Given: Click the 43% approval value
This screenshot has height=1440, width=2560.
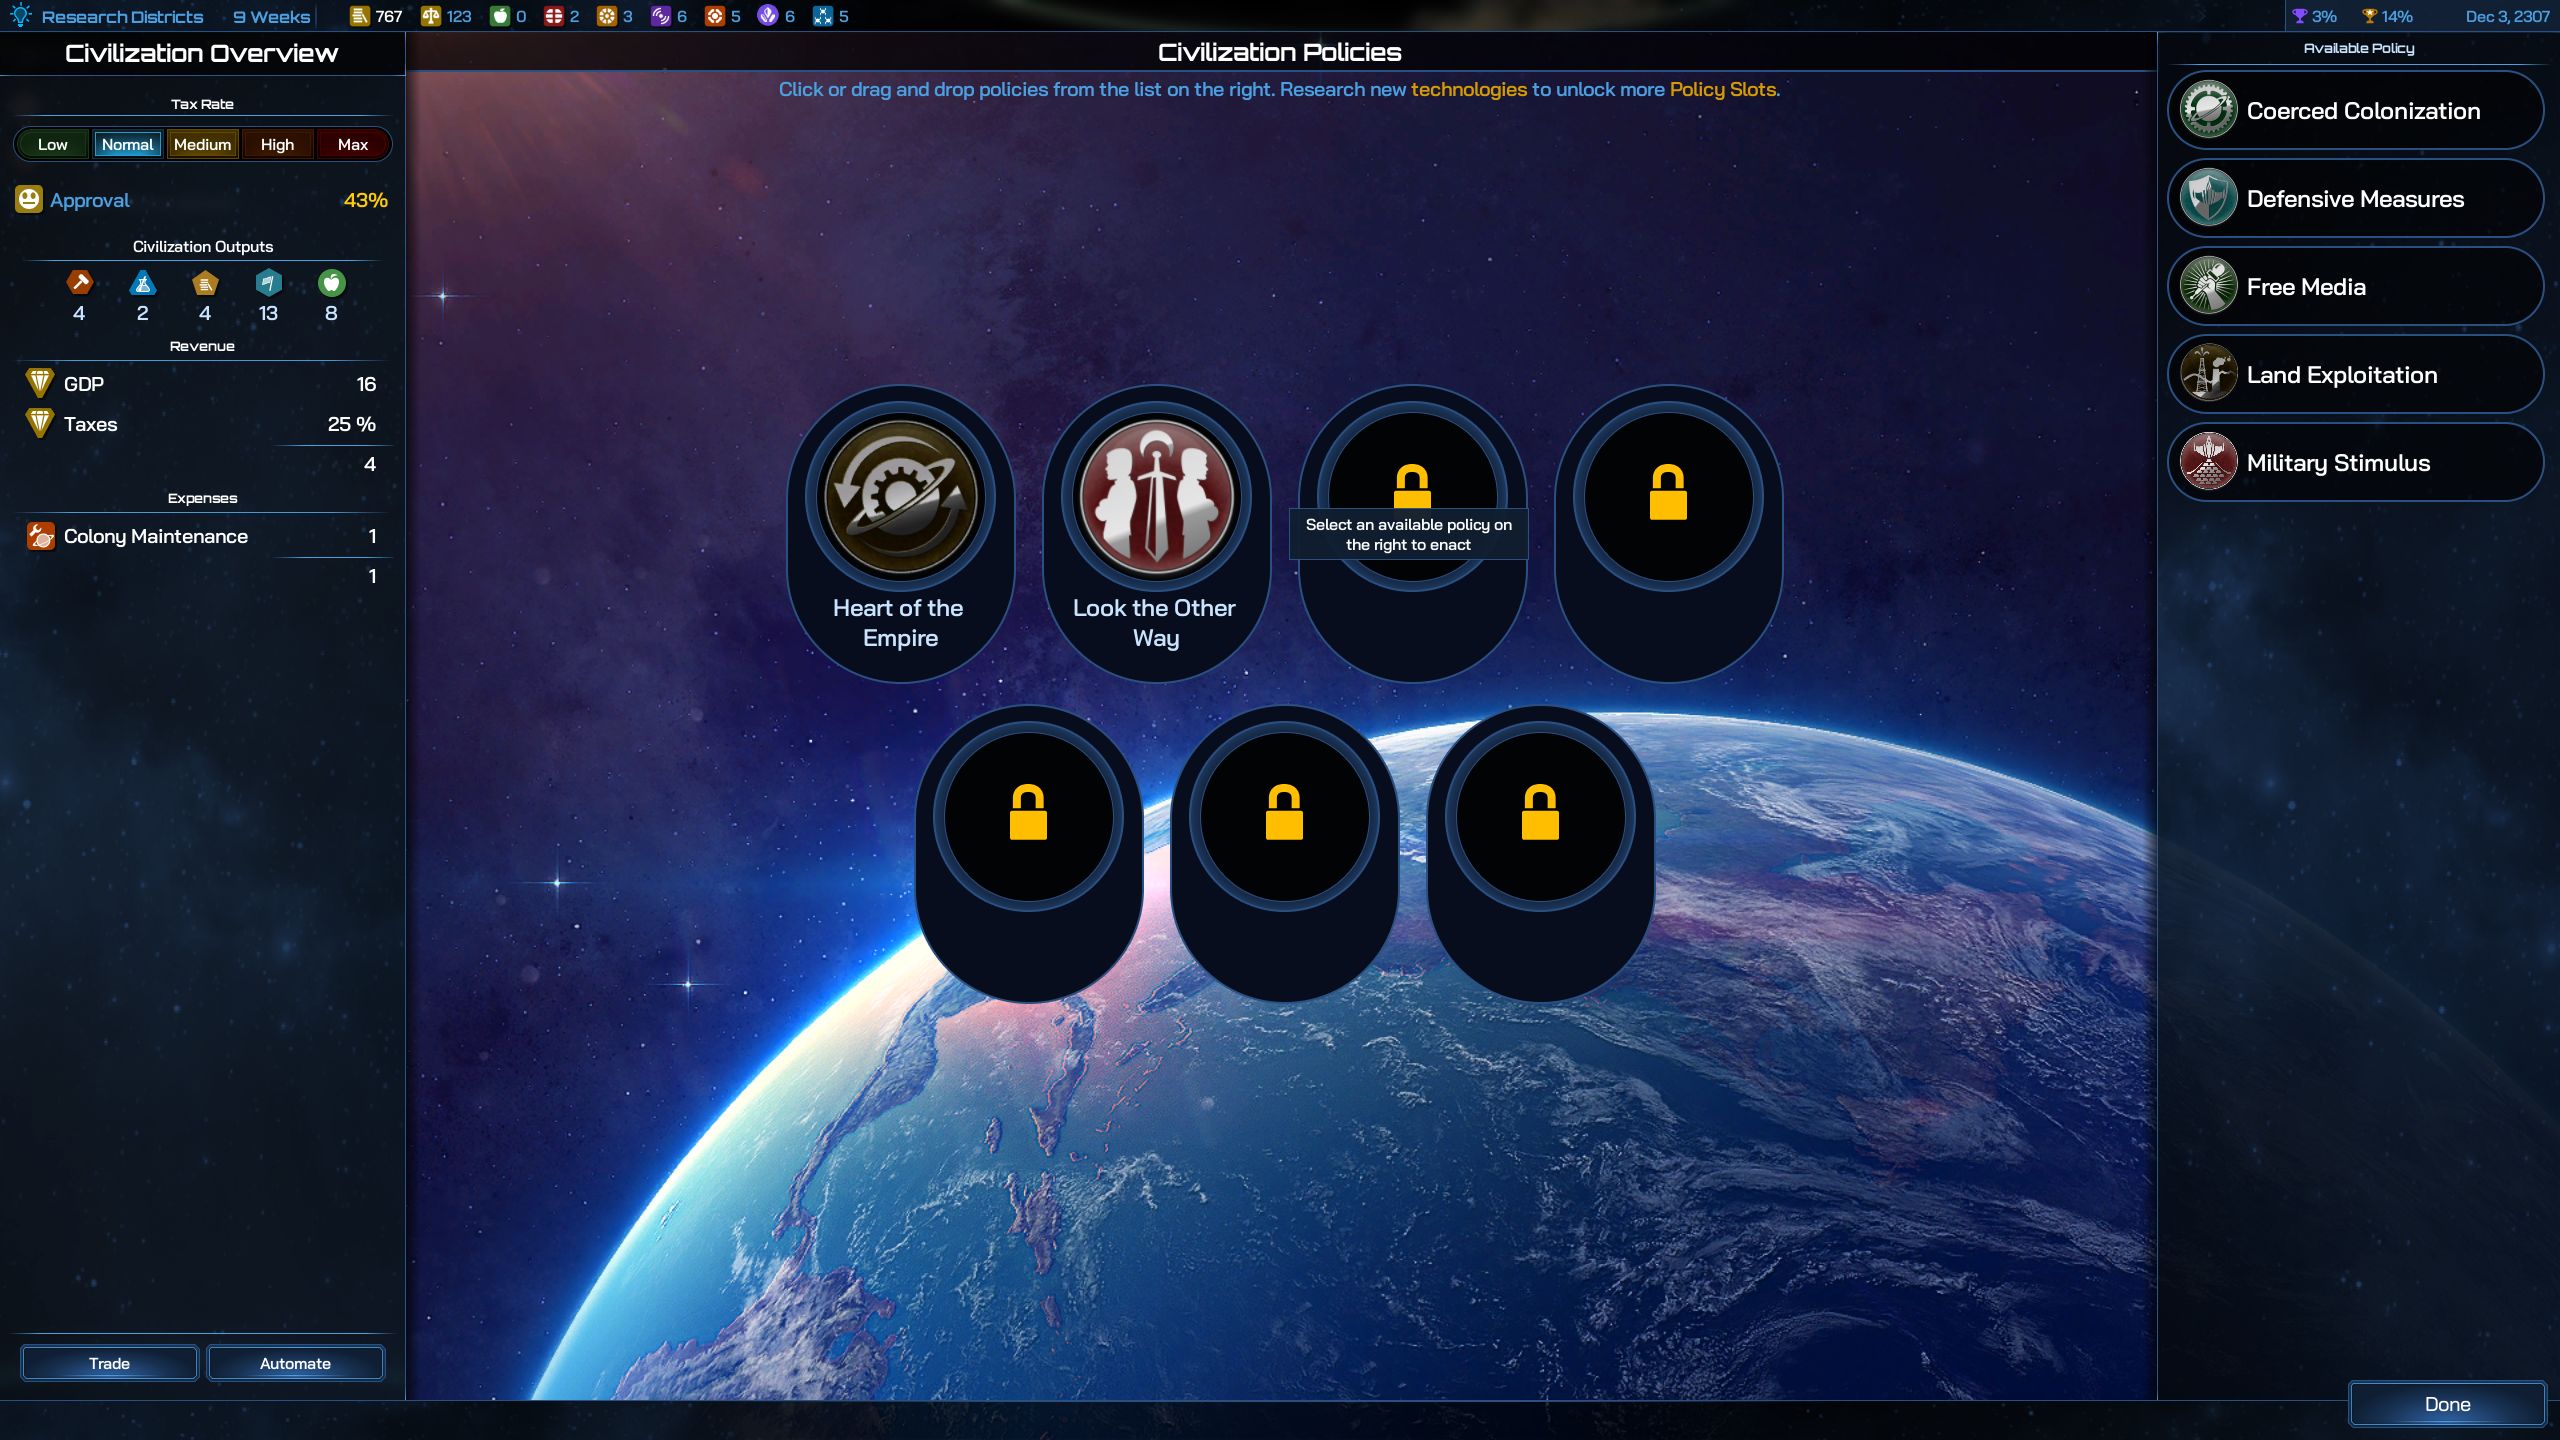Looking at the screenshot, I should (365, 200).
